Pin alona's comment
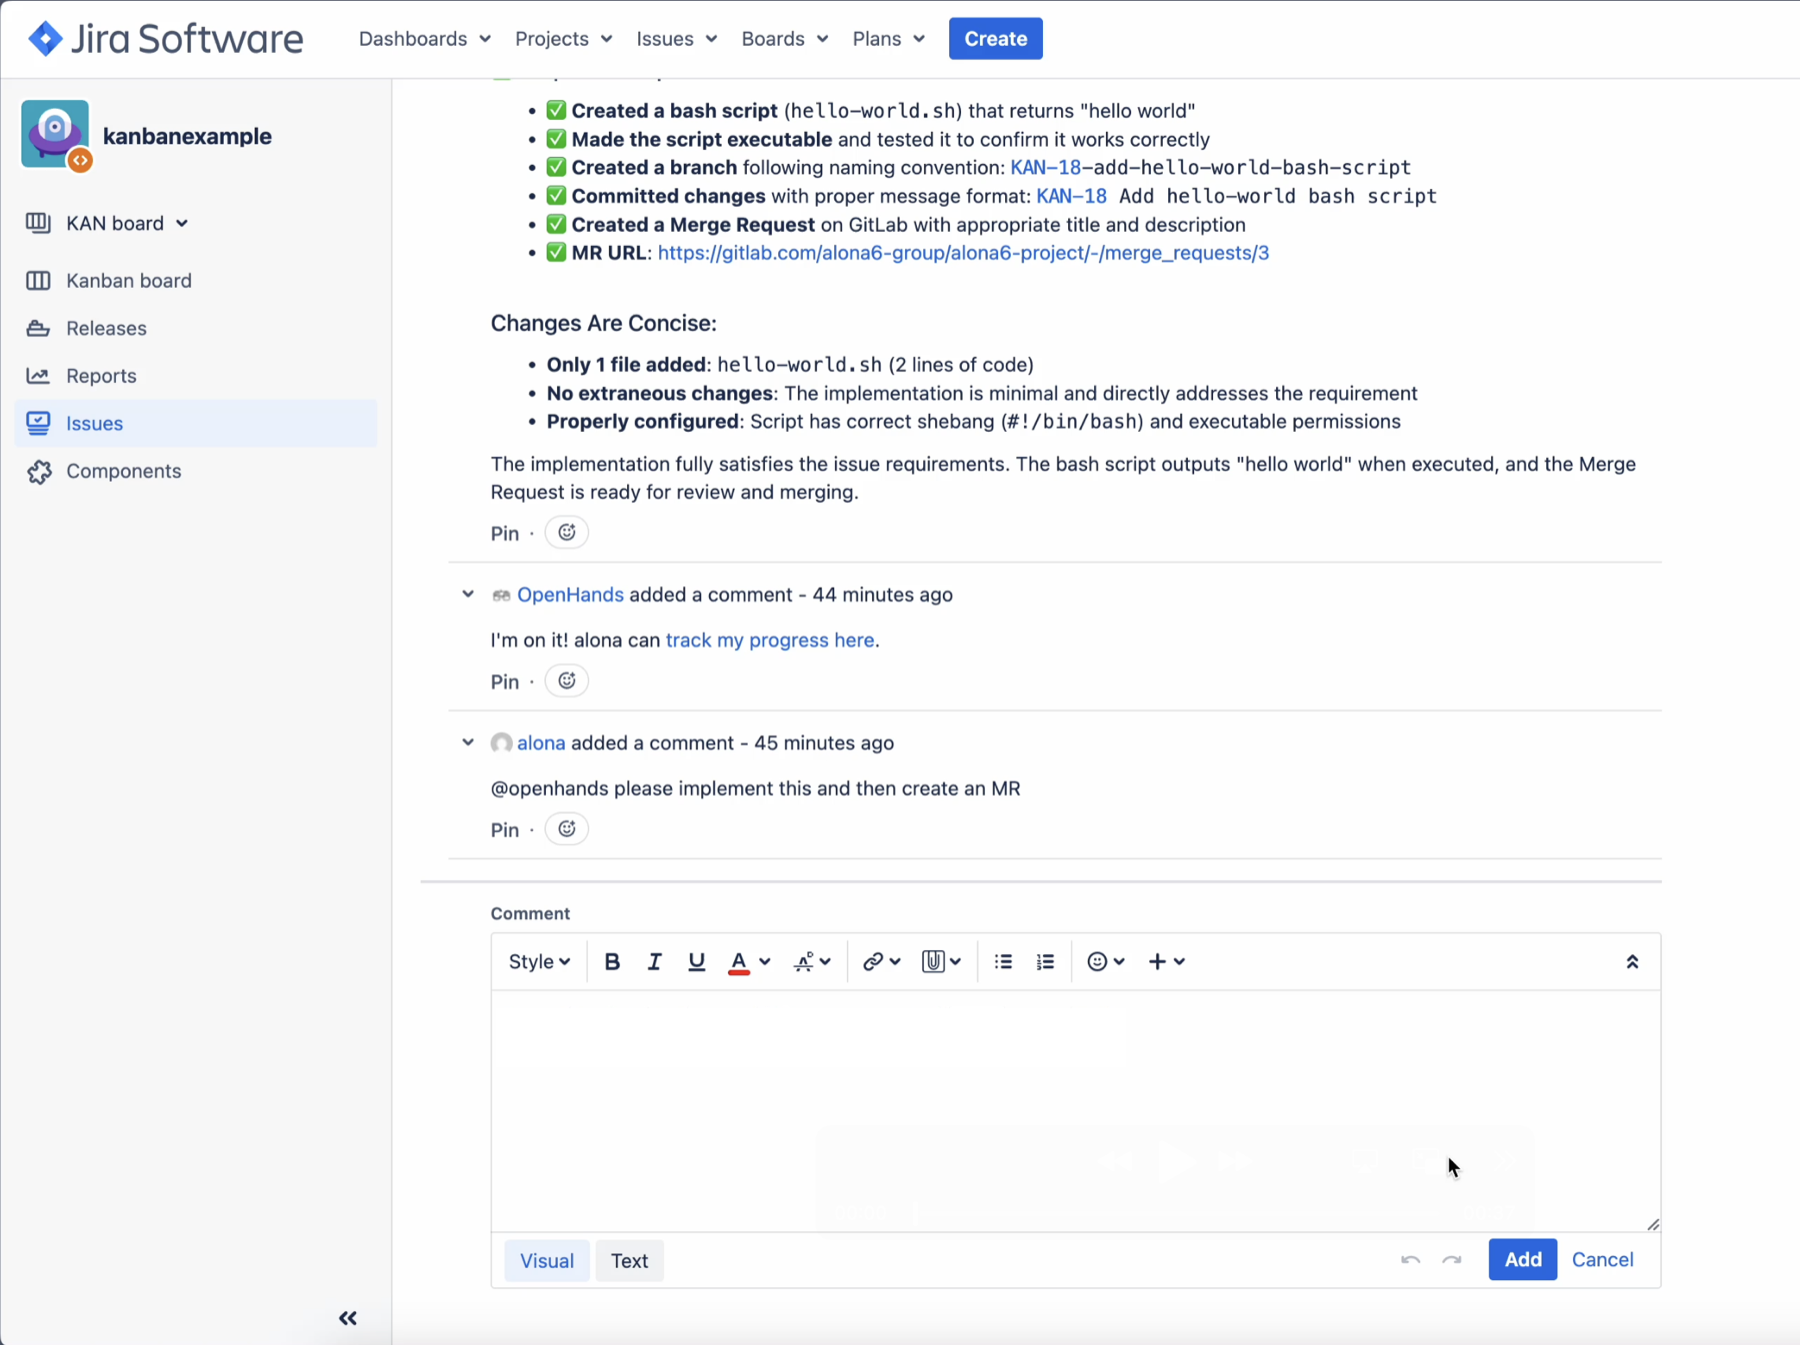 coord(505,830)
